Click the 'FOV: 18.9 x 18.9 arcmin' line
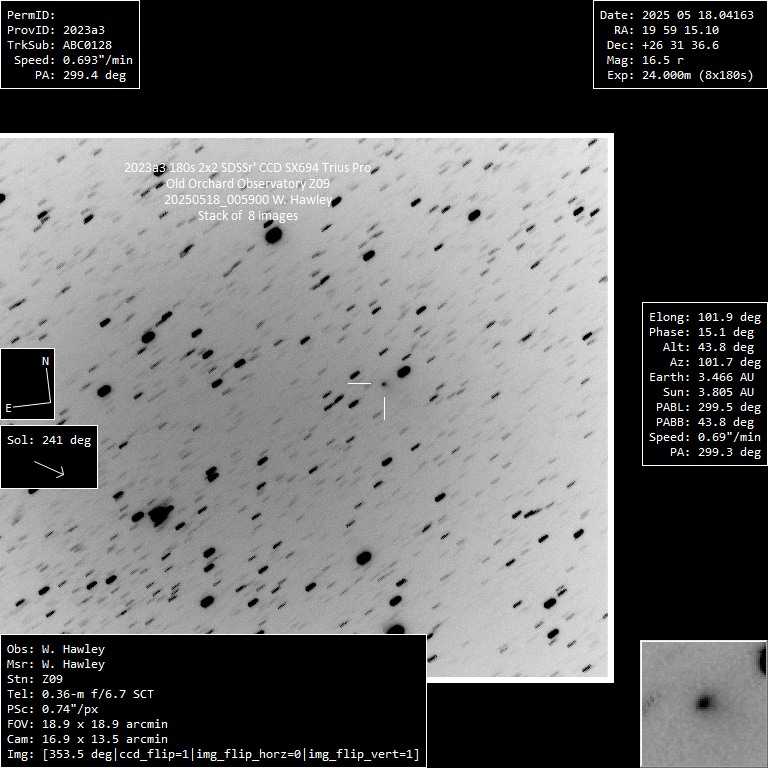Screen dimensions: 768x768 tap(87, 724)
